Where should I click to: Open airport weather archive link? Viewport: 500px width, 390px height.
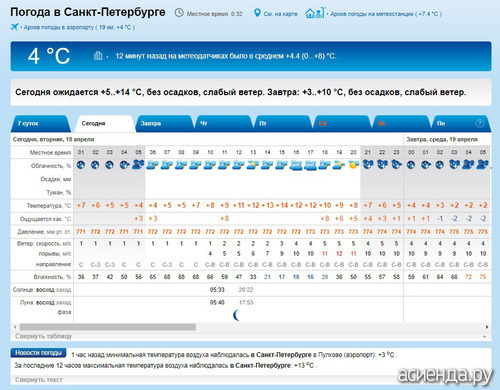[x=79, y=27]
